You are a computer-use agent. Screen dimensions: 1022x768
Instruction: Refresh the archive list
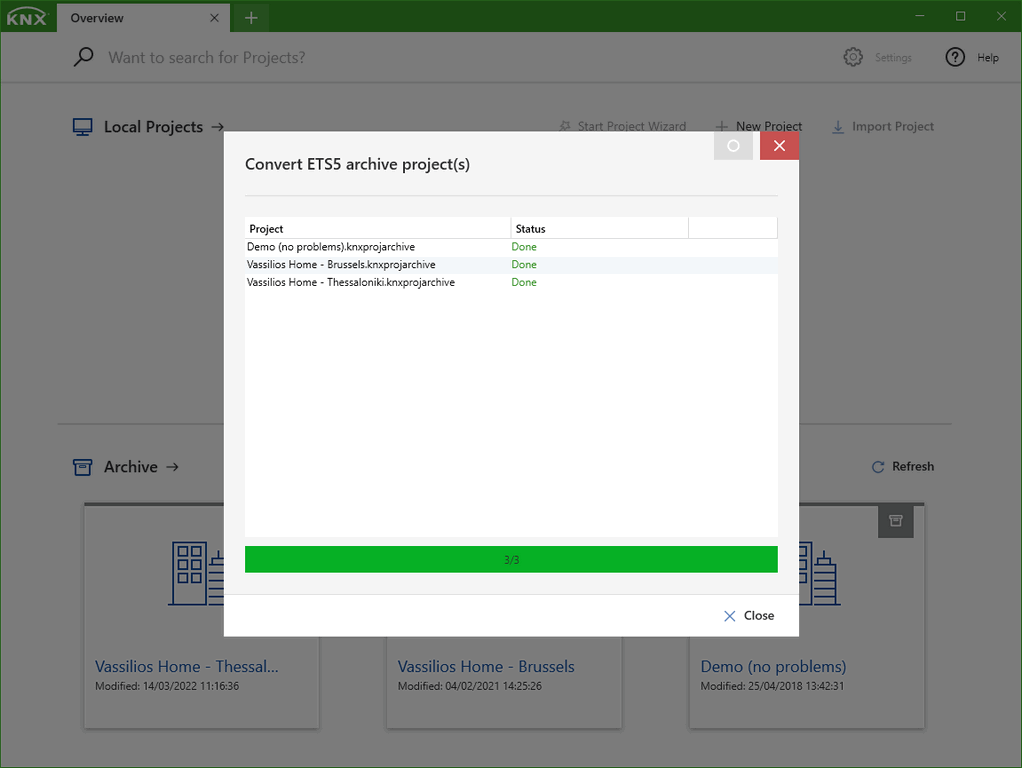(x=912, y=466)
